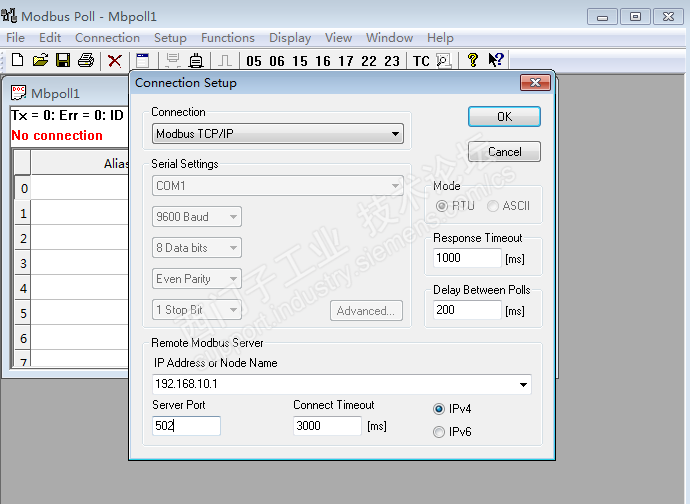
Task: Select row 5 header in Mbpoll1 table
Action: (x=23, y=313)
